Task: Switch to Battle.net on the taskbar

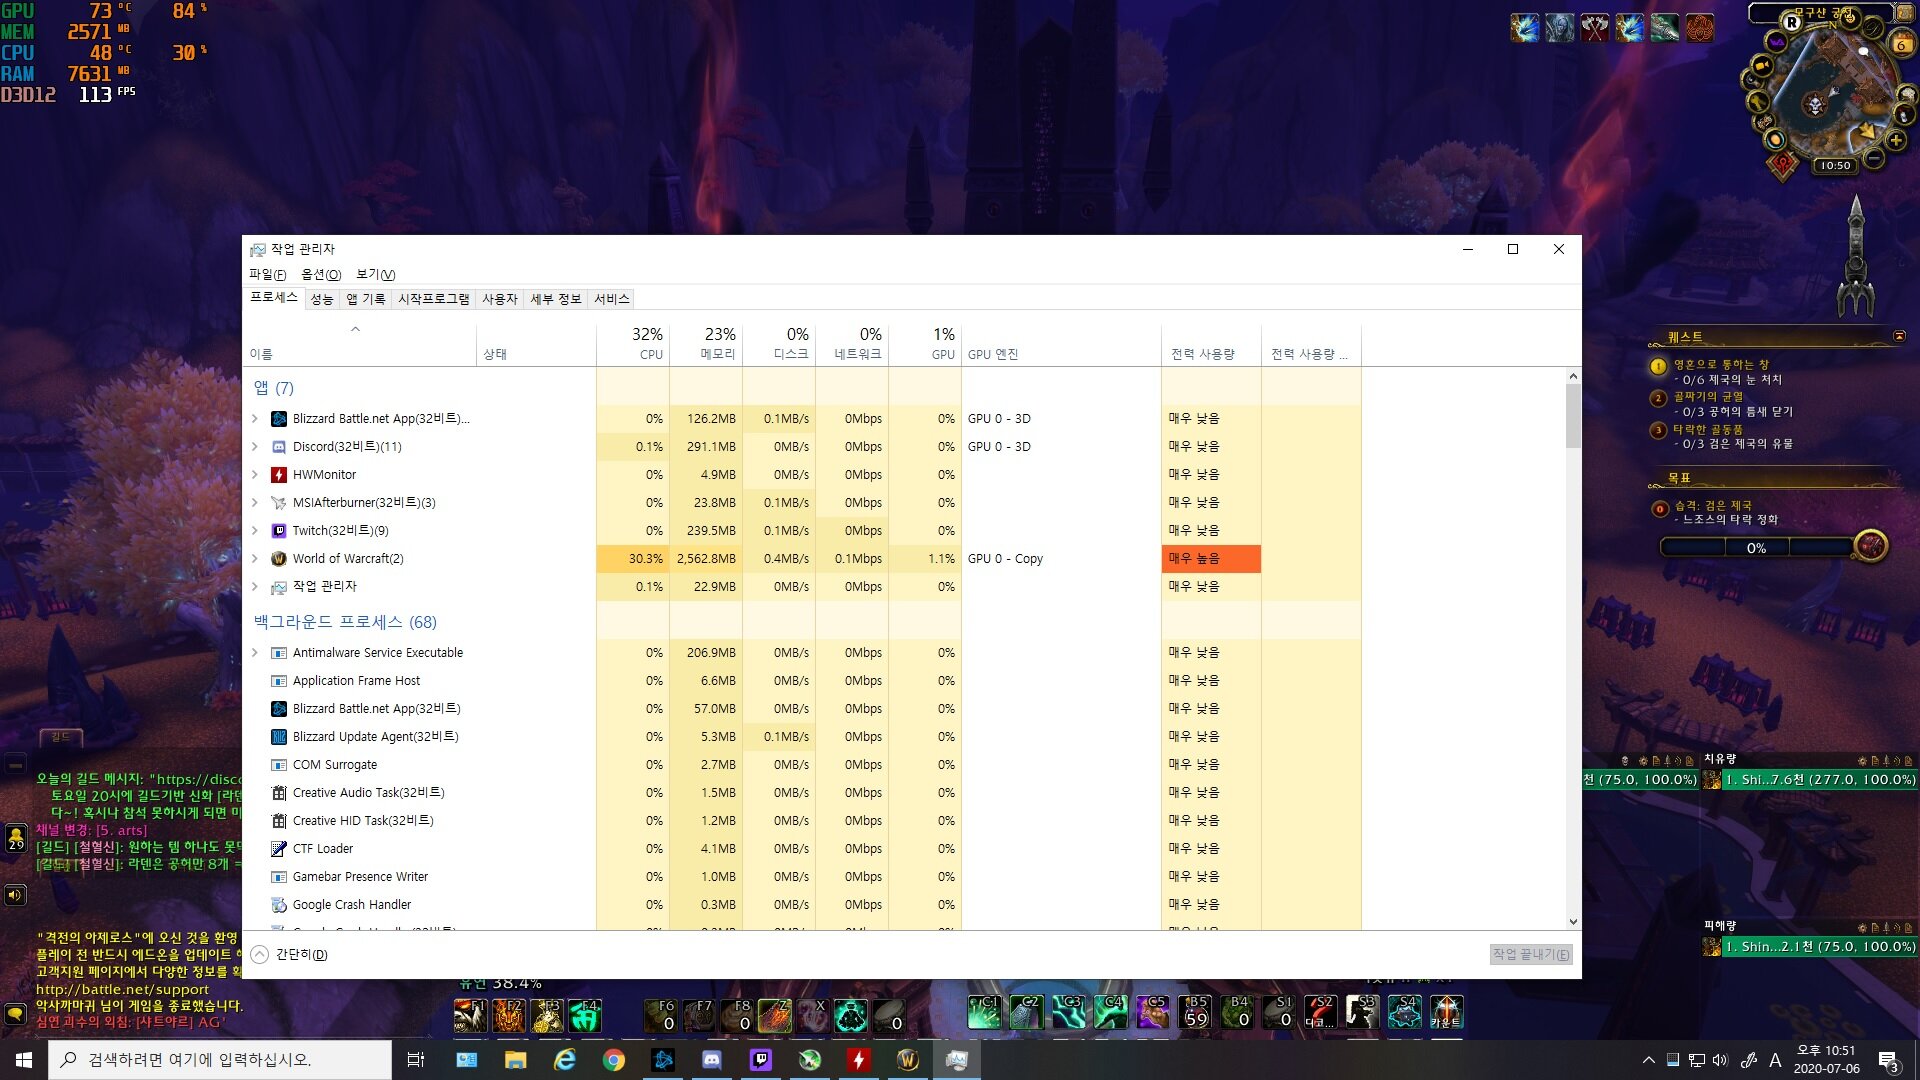Action: coord(662,1060)
